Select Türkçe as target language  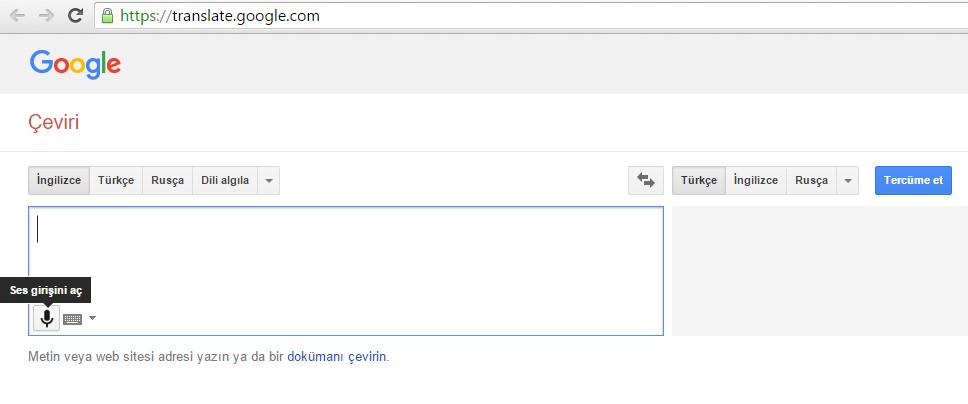point(699,180)
